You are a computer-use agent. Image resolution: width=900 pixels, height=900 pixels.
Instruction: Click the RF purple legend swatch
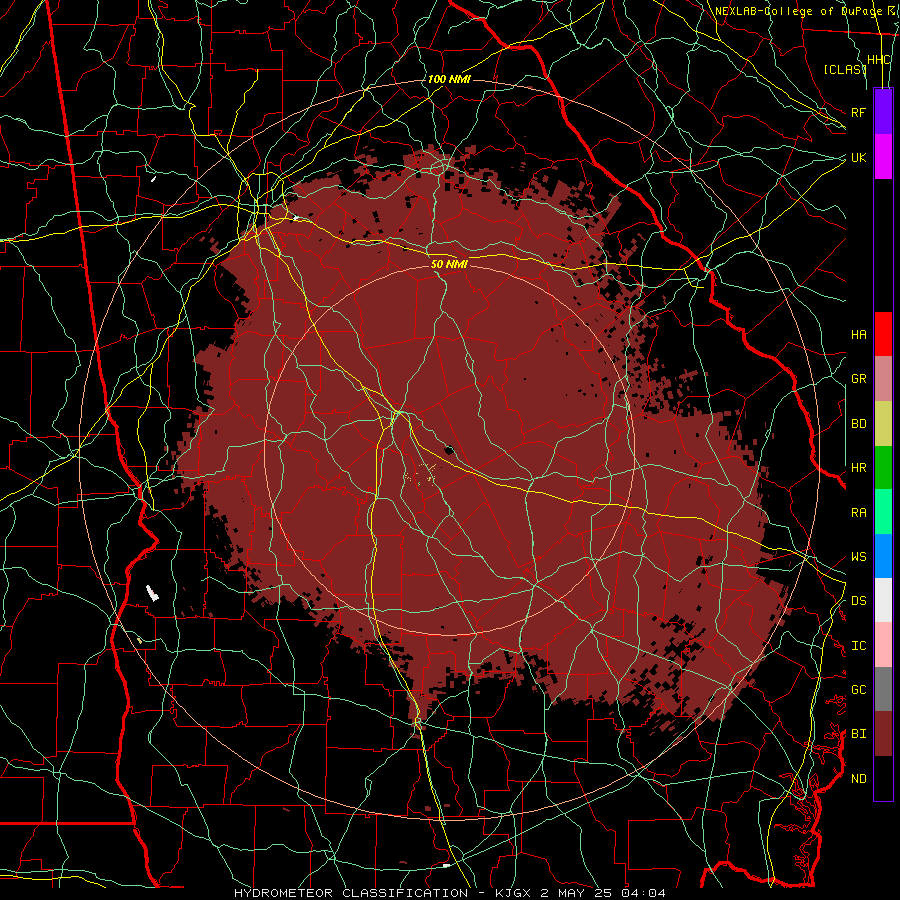click(x=883, y=112)
